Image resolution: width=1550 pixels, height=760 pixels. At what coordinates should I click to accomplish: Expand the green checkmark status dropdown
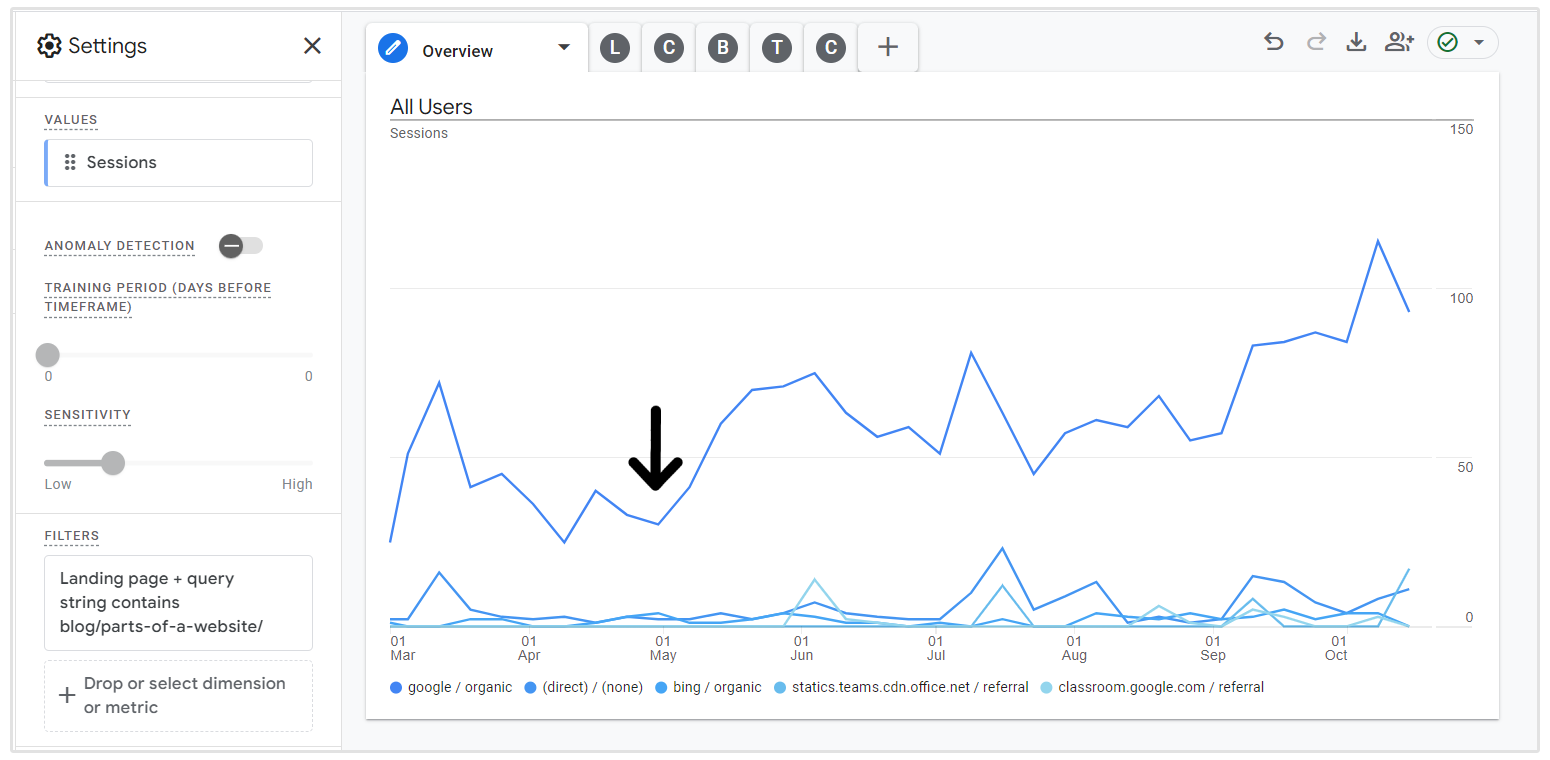coord(1478,42)
